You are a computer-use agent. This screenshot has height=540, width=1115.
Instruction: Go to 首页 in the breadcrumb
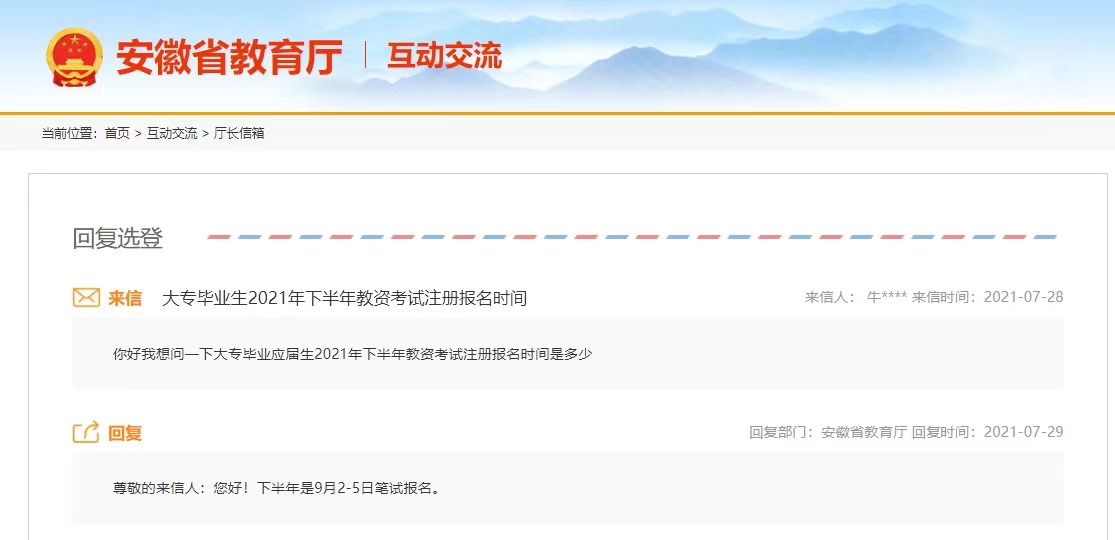(x=117, y=133)
